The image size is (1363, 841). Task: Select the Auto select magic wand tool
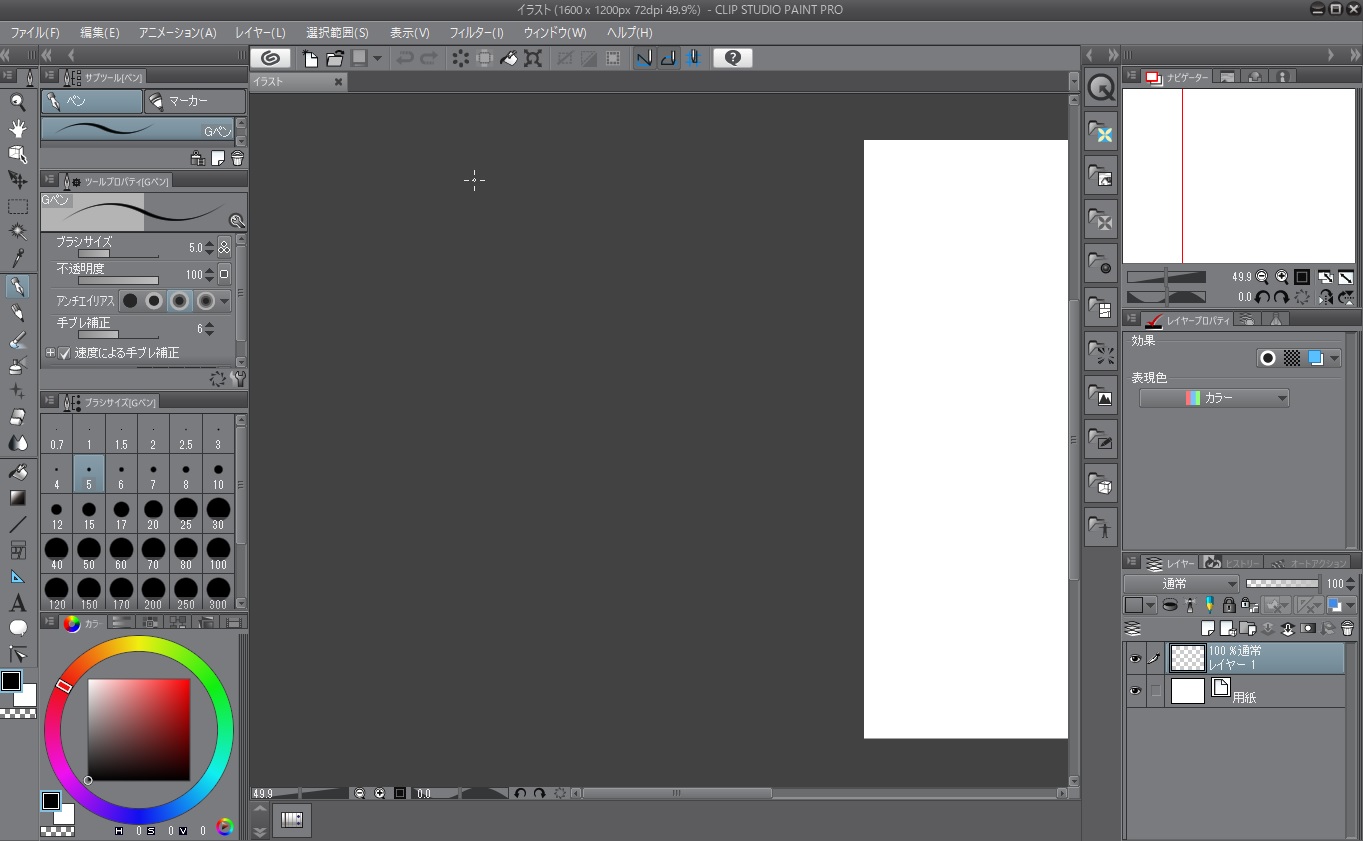tap(17, 233)
